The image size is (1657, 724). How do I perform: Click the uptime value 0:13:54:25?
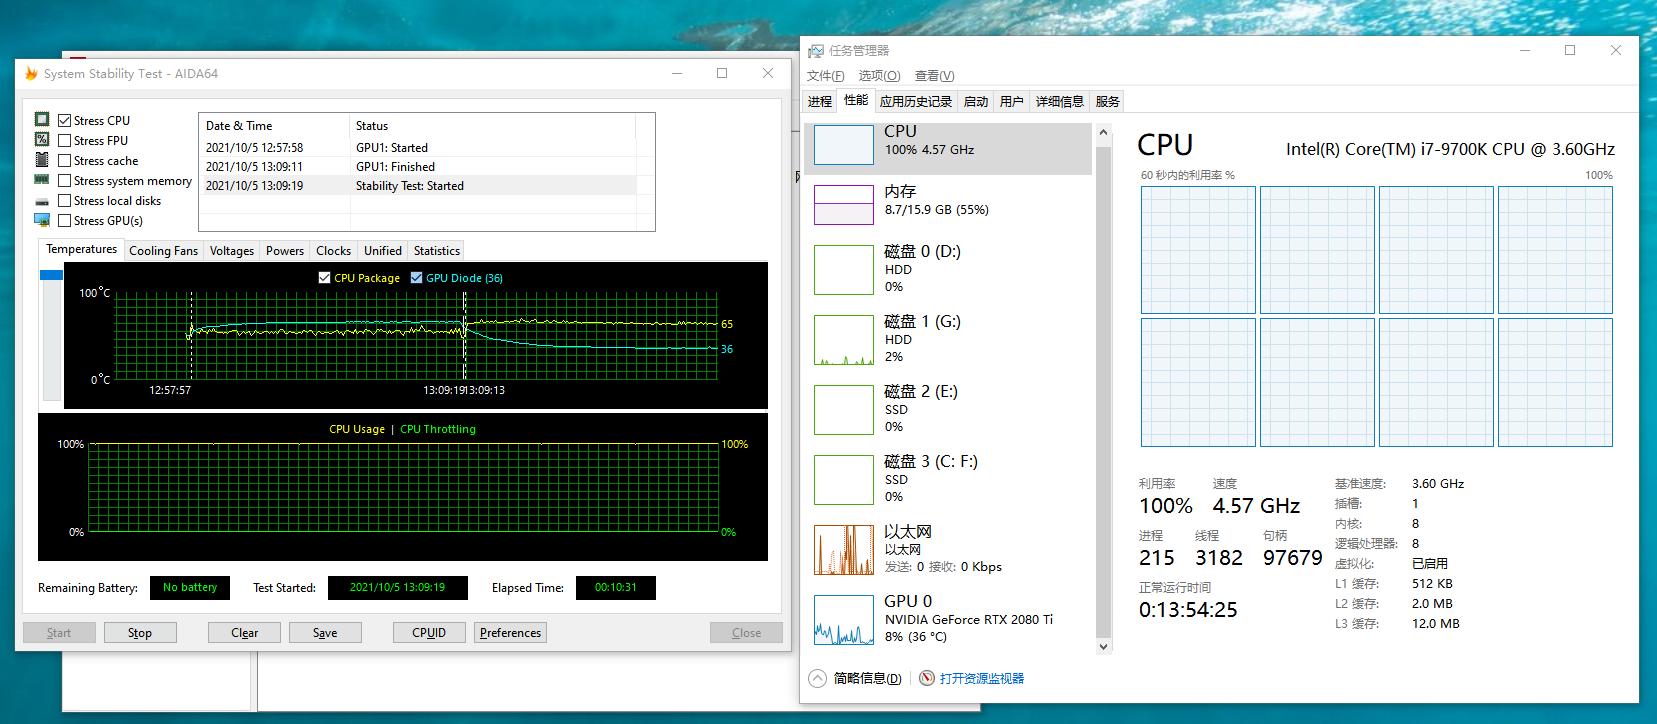pyautogui.click(x=1188, y=610)
